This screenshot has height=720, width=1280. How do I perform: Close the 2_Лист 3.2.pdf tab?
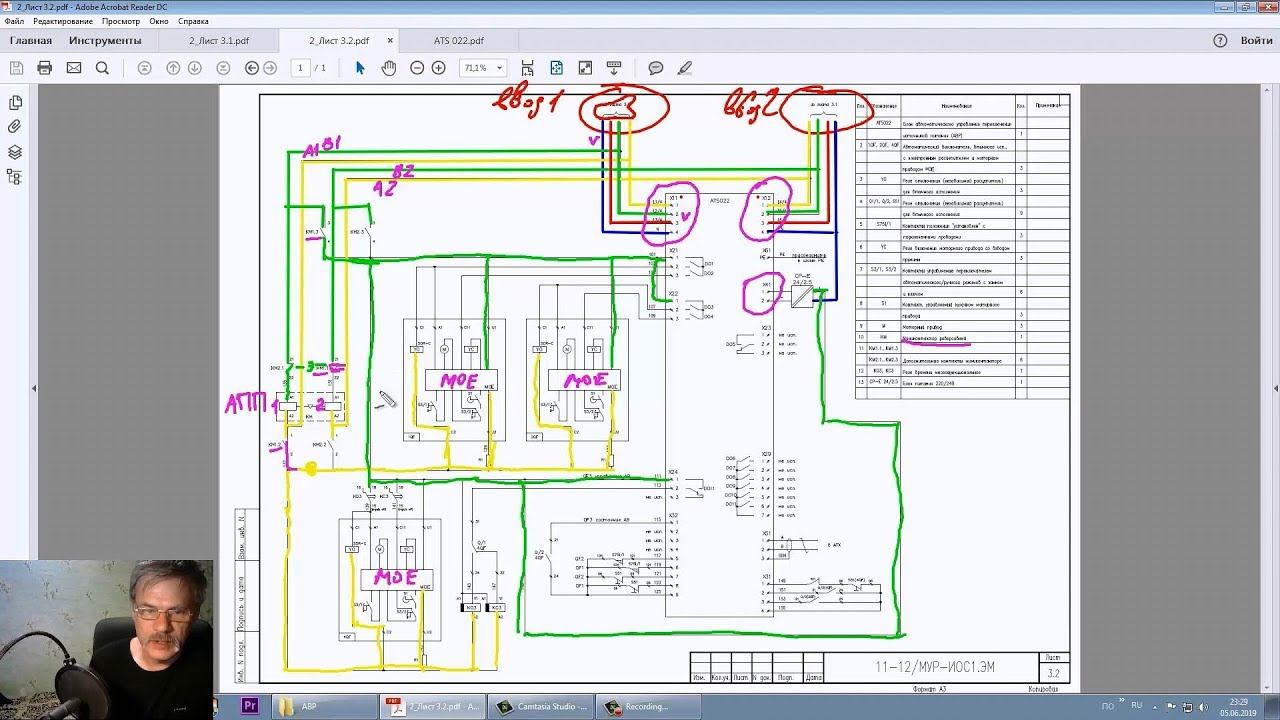point(390,41)
